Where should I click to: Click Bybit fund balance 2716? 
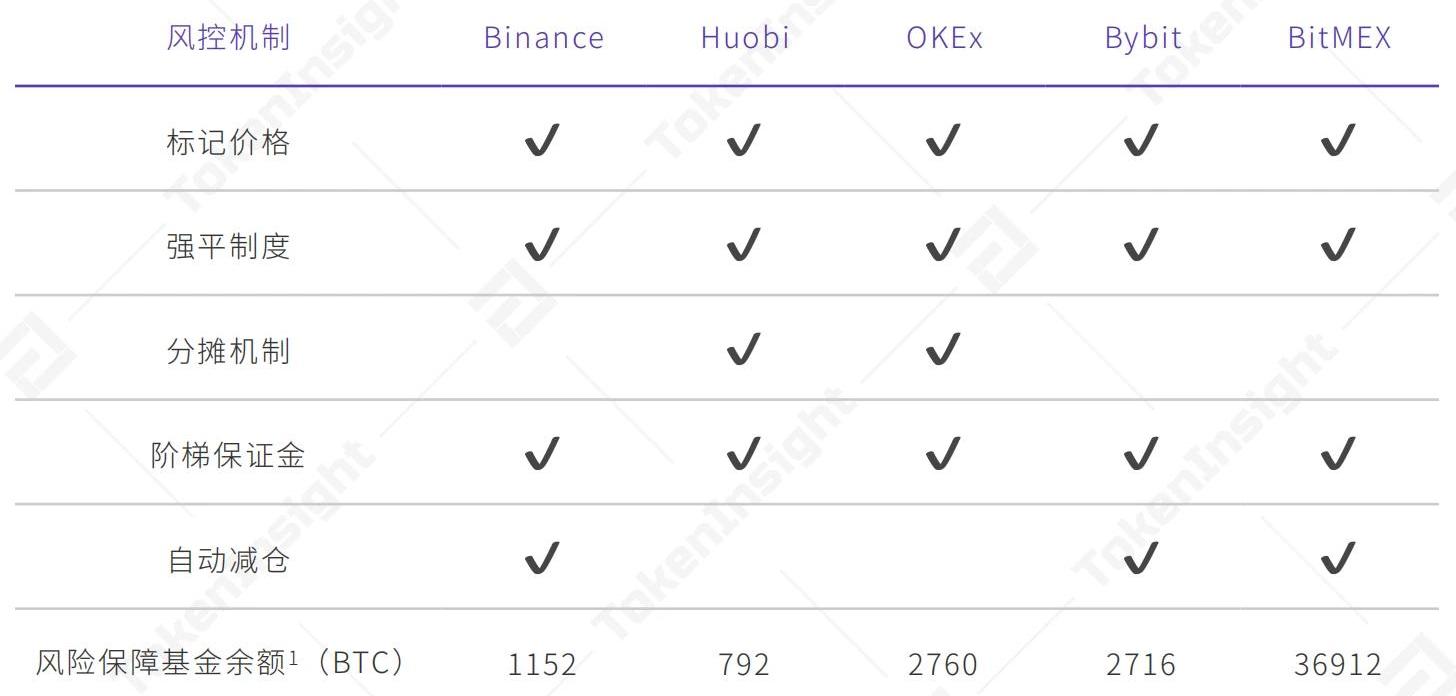point(1141,664)
